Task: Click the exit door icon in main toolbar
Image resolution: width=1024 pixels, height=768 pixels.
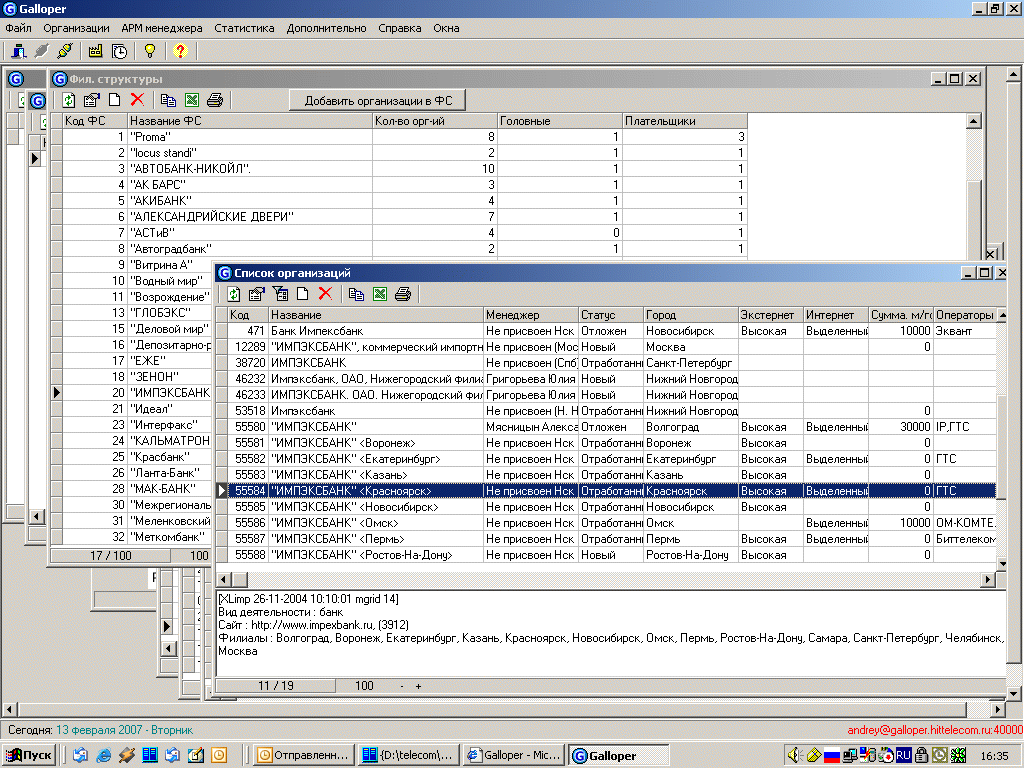Action: point(19,50)
